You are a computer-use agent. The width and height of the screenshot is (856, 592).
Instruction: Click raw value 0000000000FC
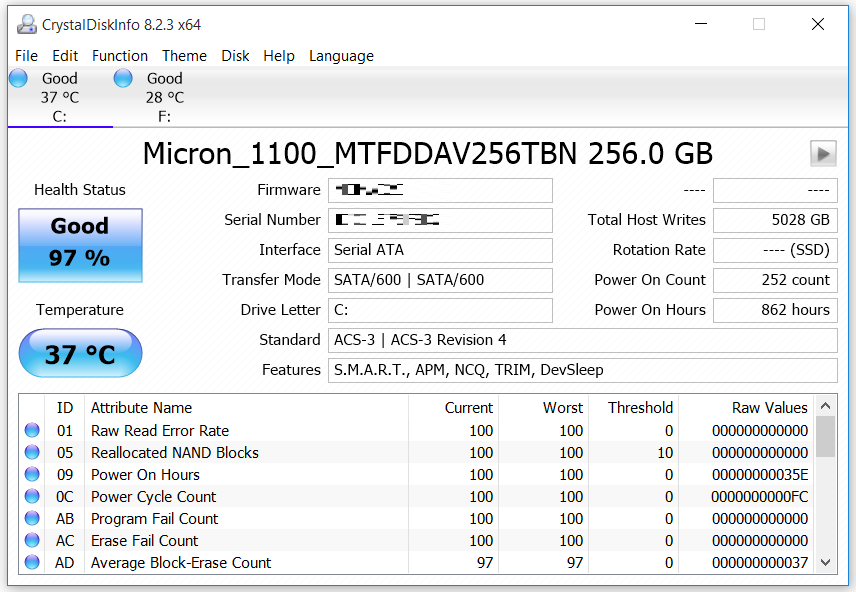click(x=760, y=496)
